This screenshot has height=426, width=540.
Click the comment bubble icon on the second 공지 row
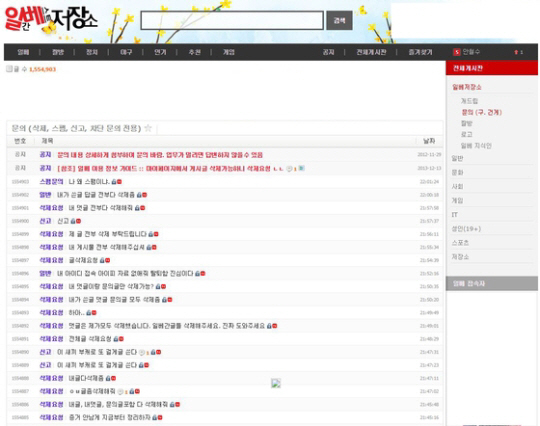(289, 168)
